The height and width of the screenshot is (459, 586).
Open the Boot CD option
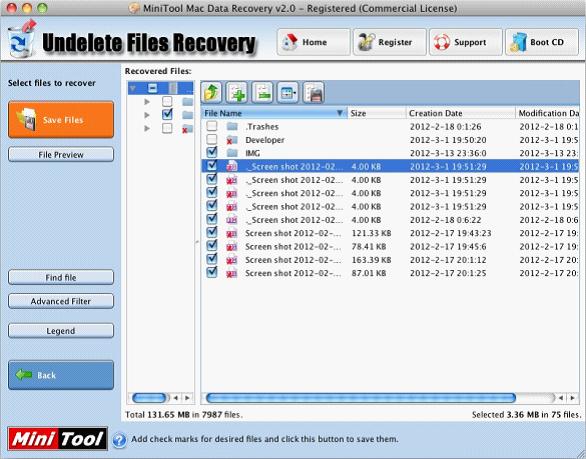(542, 42)
